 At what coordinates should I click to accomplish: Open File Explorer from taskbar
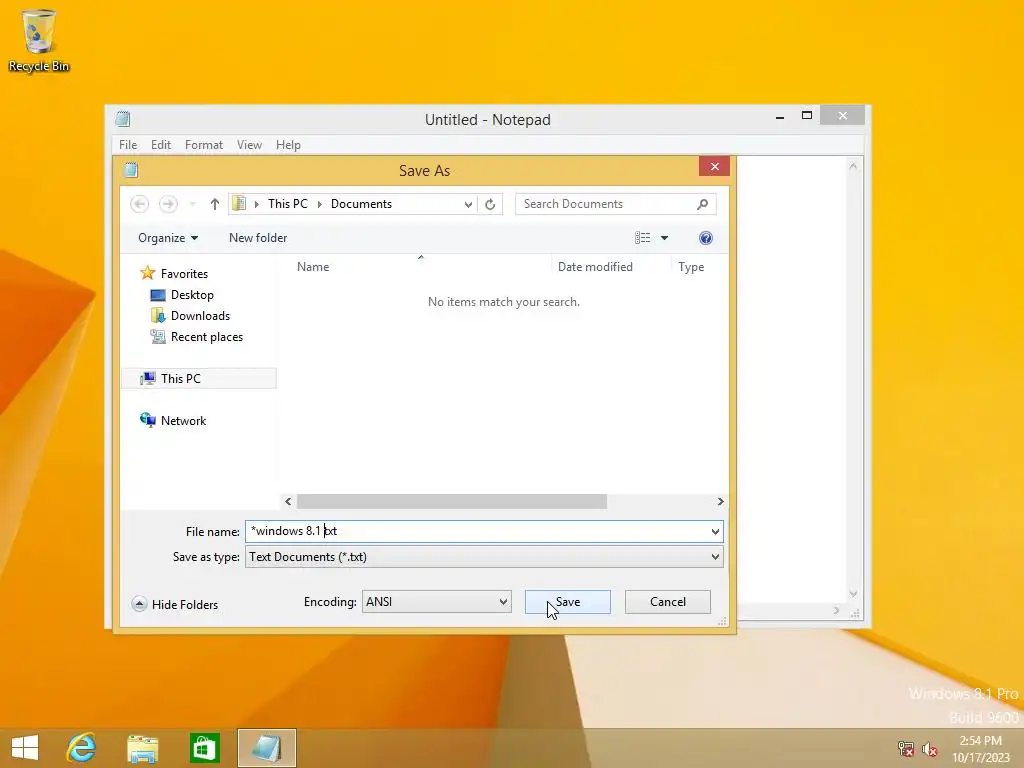[142, 748]
